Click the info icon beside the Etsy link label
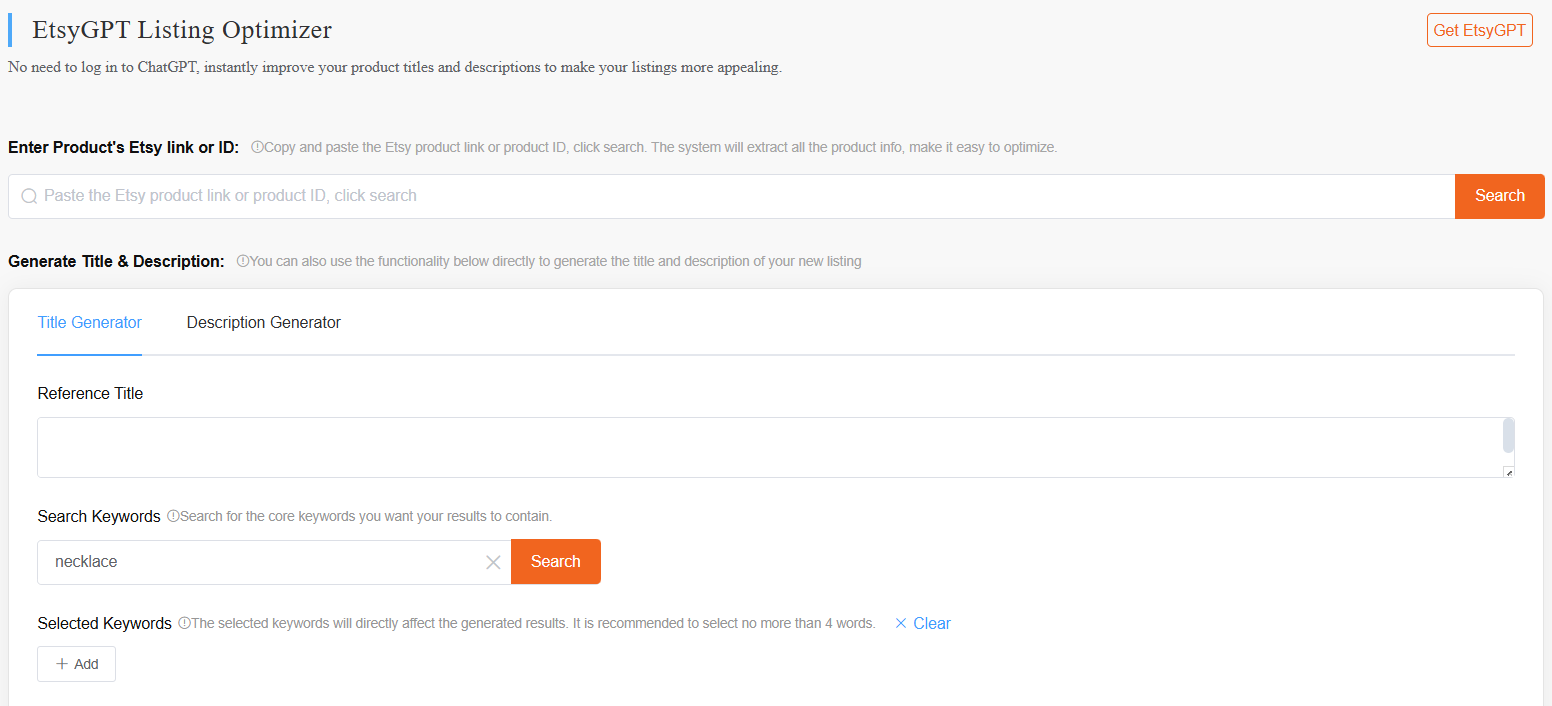 coord(256,146)
